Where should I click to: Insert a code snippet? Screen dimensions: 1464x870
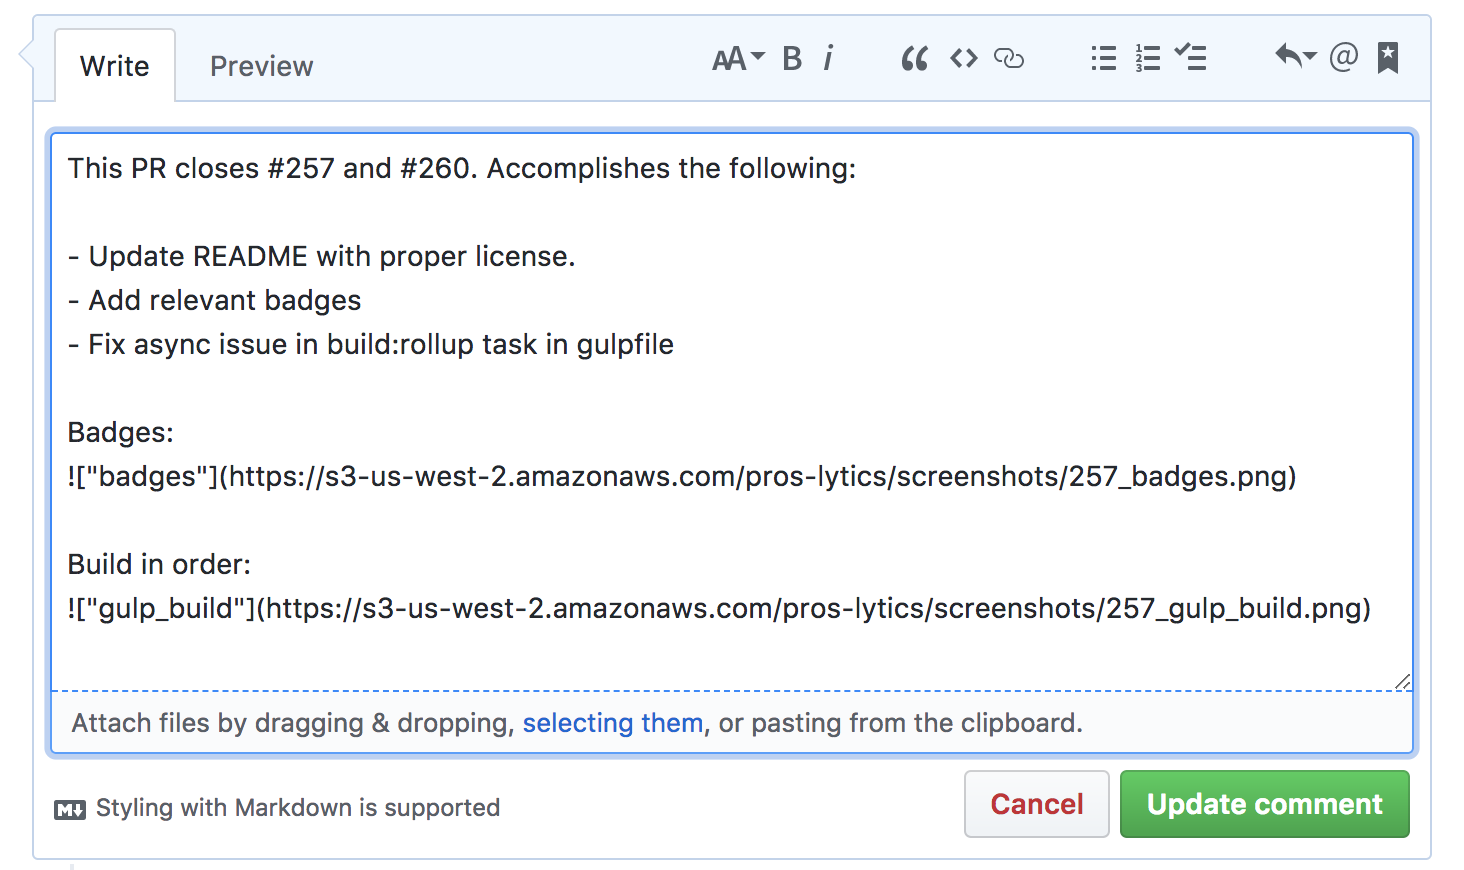point(962,59)
